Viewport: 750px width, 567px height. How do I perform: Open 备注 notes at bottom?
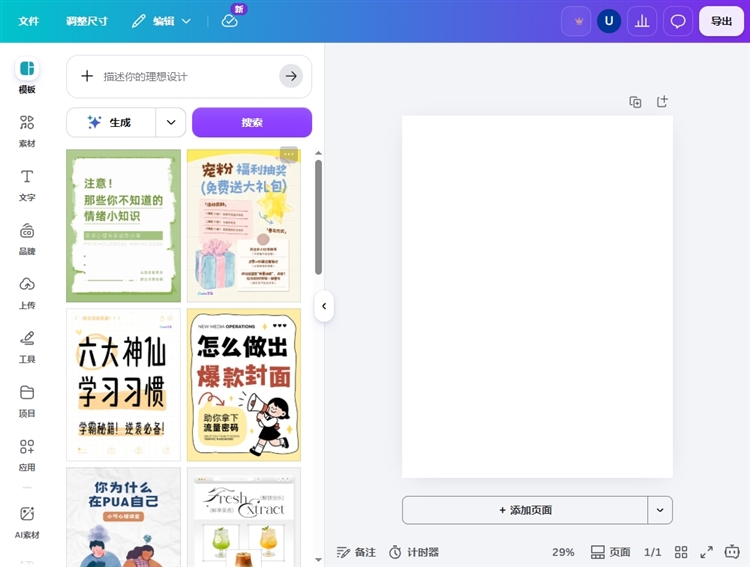click(x=356, y=552)
